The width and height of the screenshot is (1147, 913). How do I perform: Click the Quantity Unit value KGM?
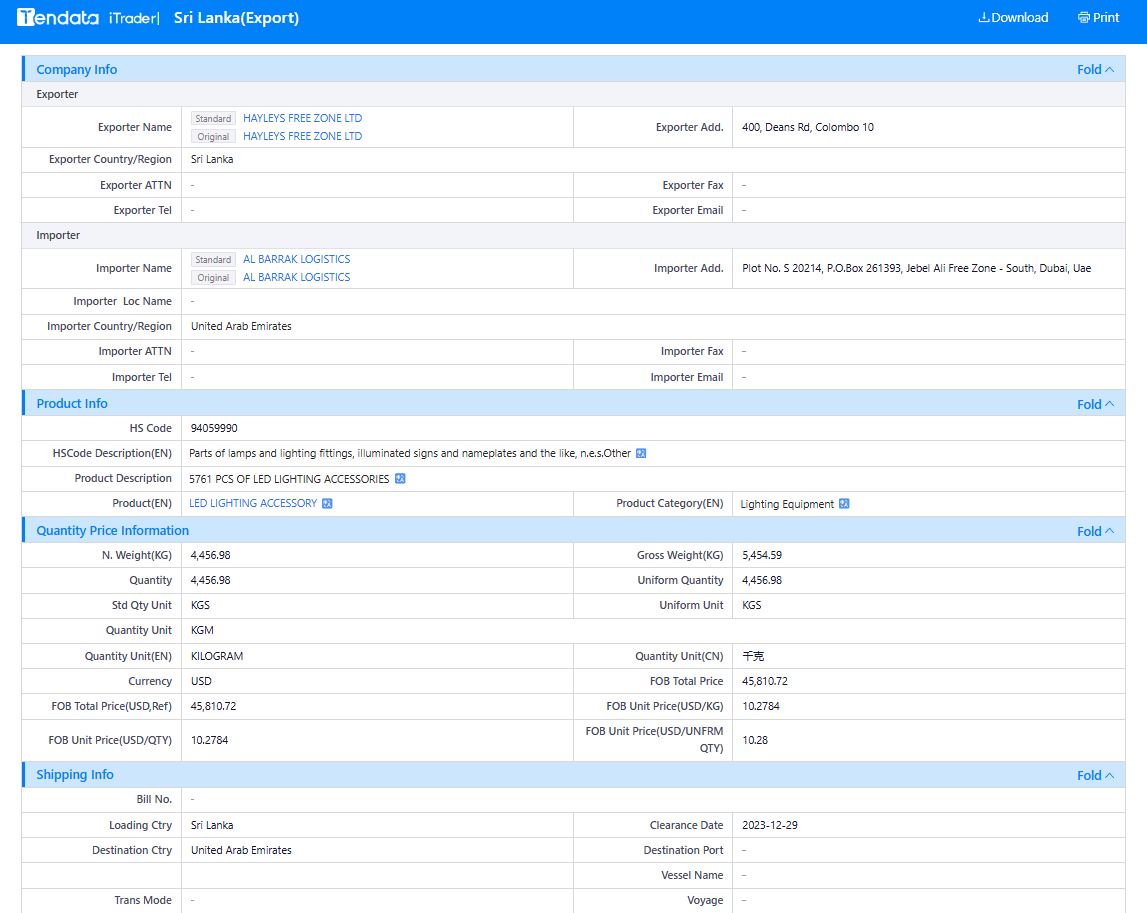tap(202, 630)
